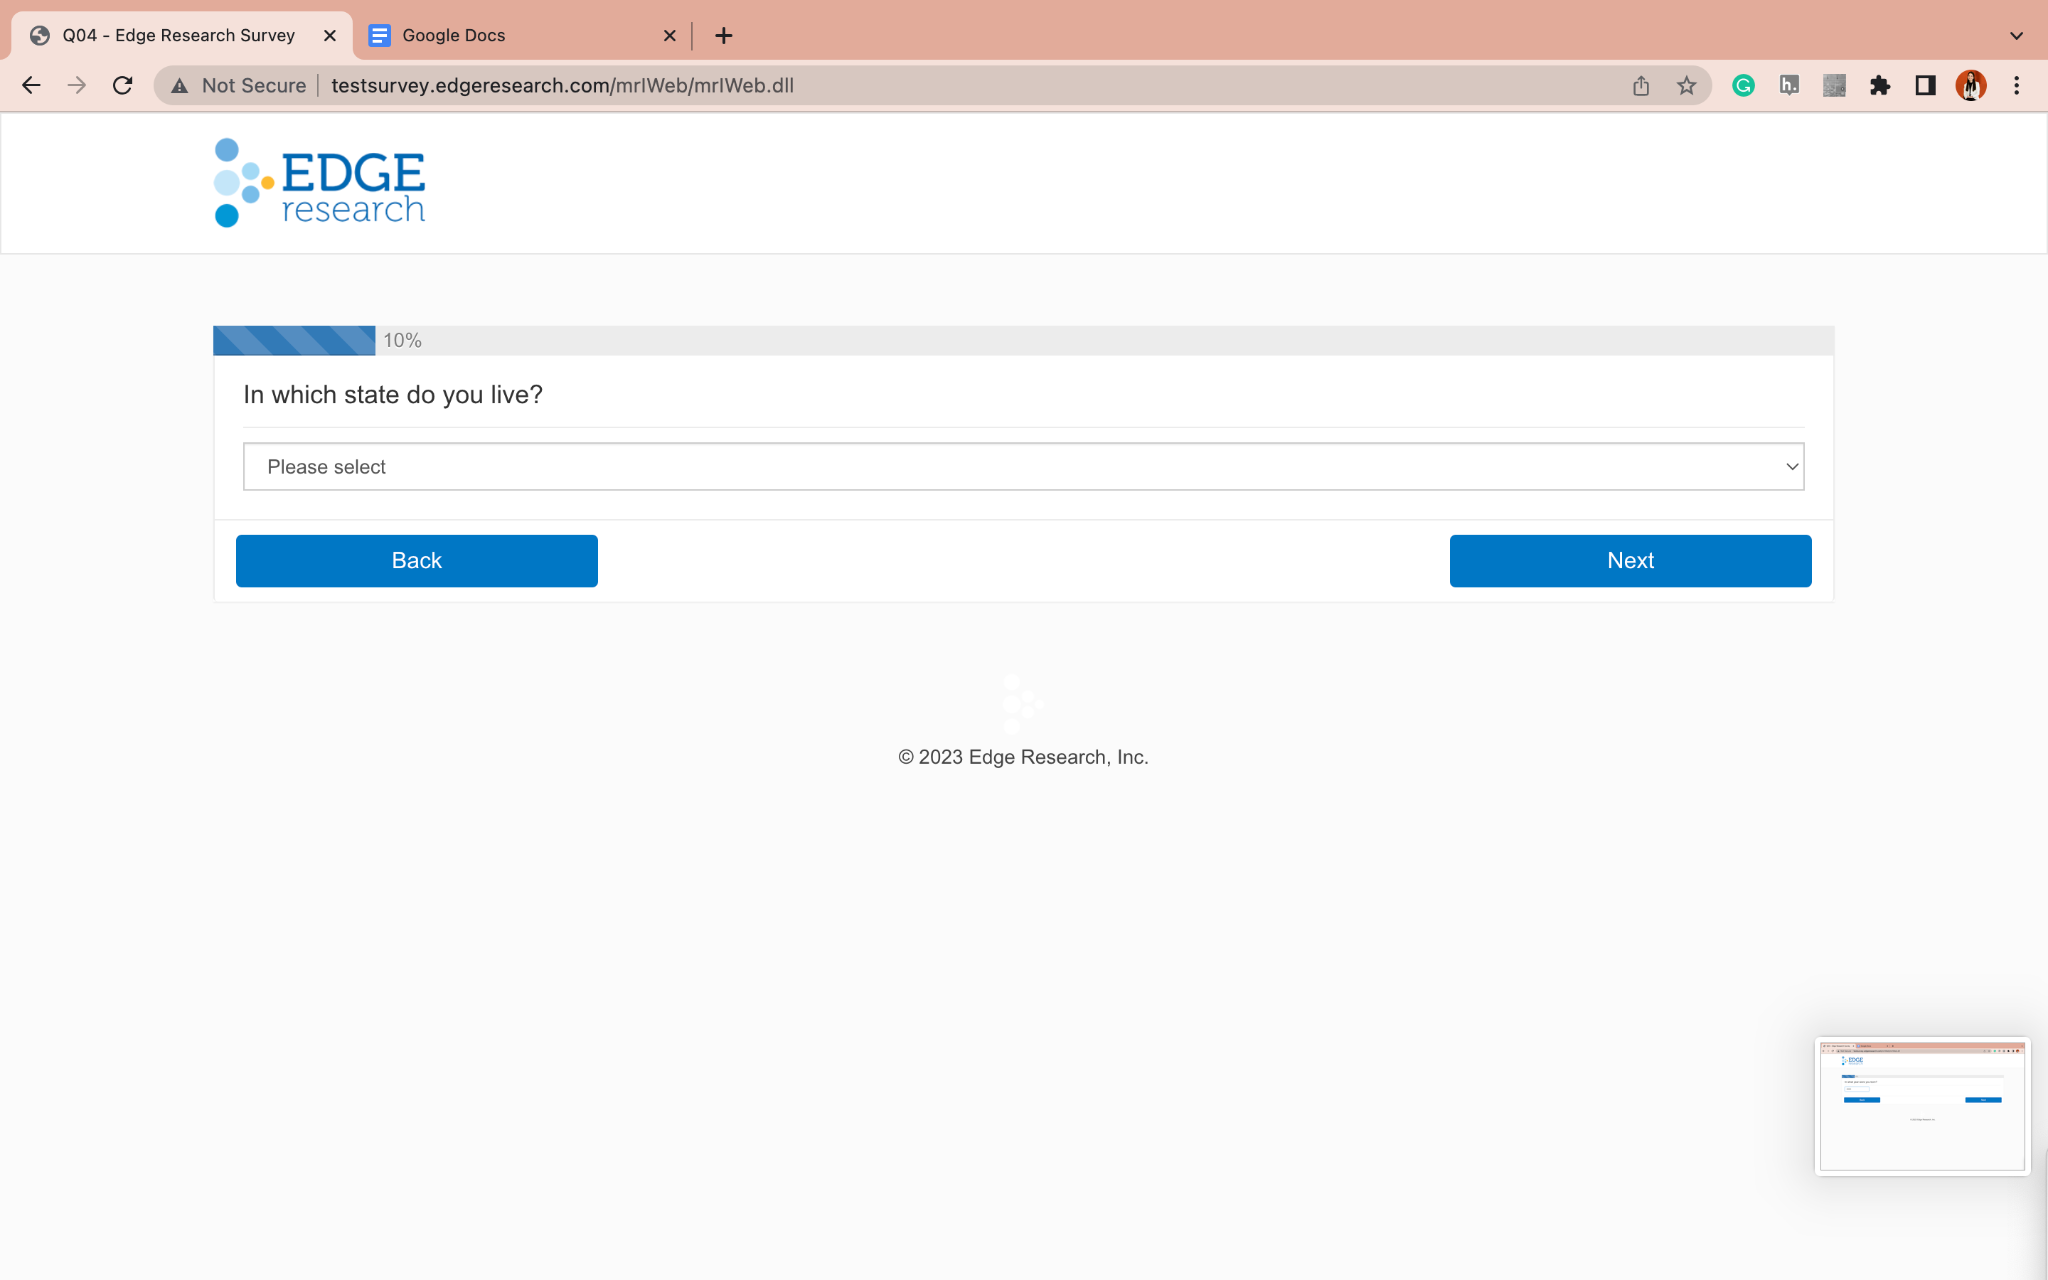Viewport: 2048px width, 1280px height.
Task: Click the profile avatar icon
Action: tap(1970, 86)
